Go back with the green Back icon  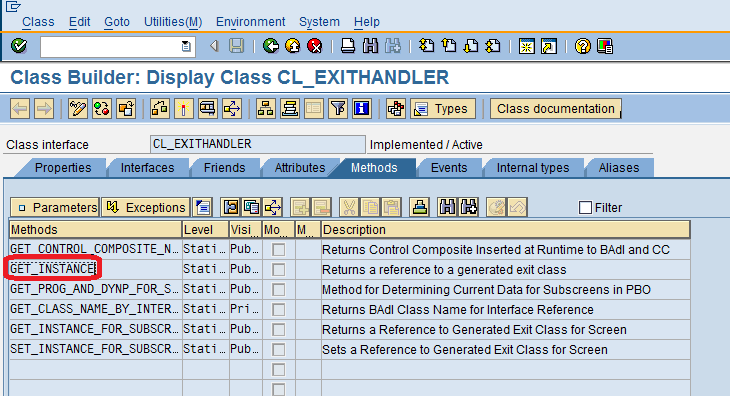pyautogui.click(x=270, y=46)
